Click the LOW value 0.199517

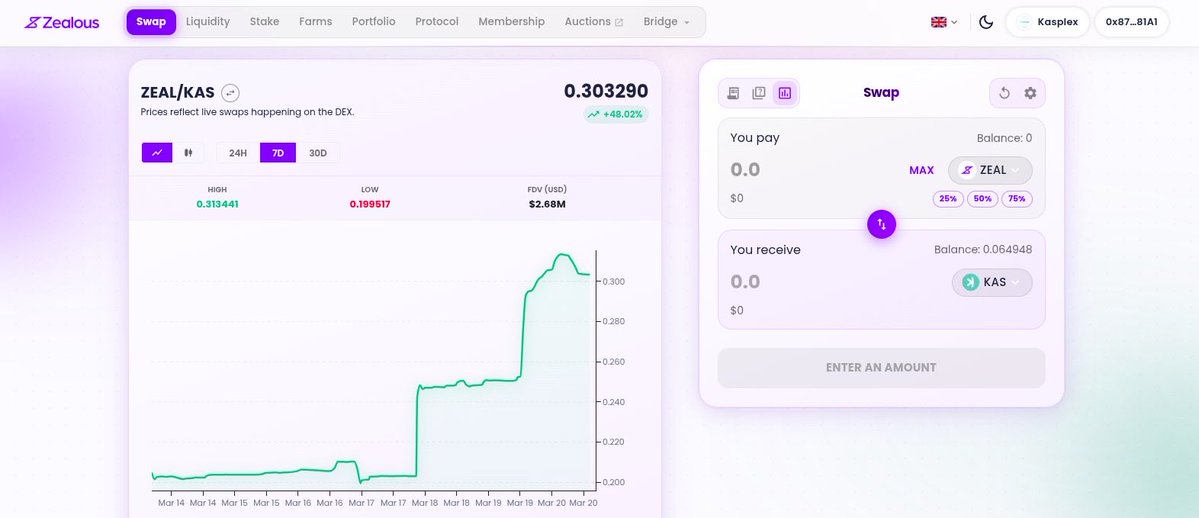pos(370,204)
